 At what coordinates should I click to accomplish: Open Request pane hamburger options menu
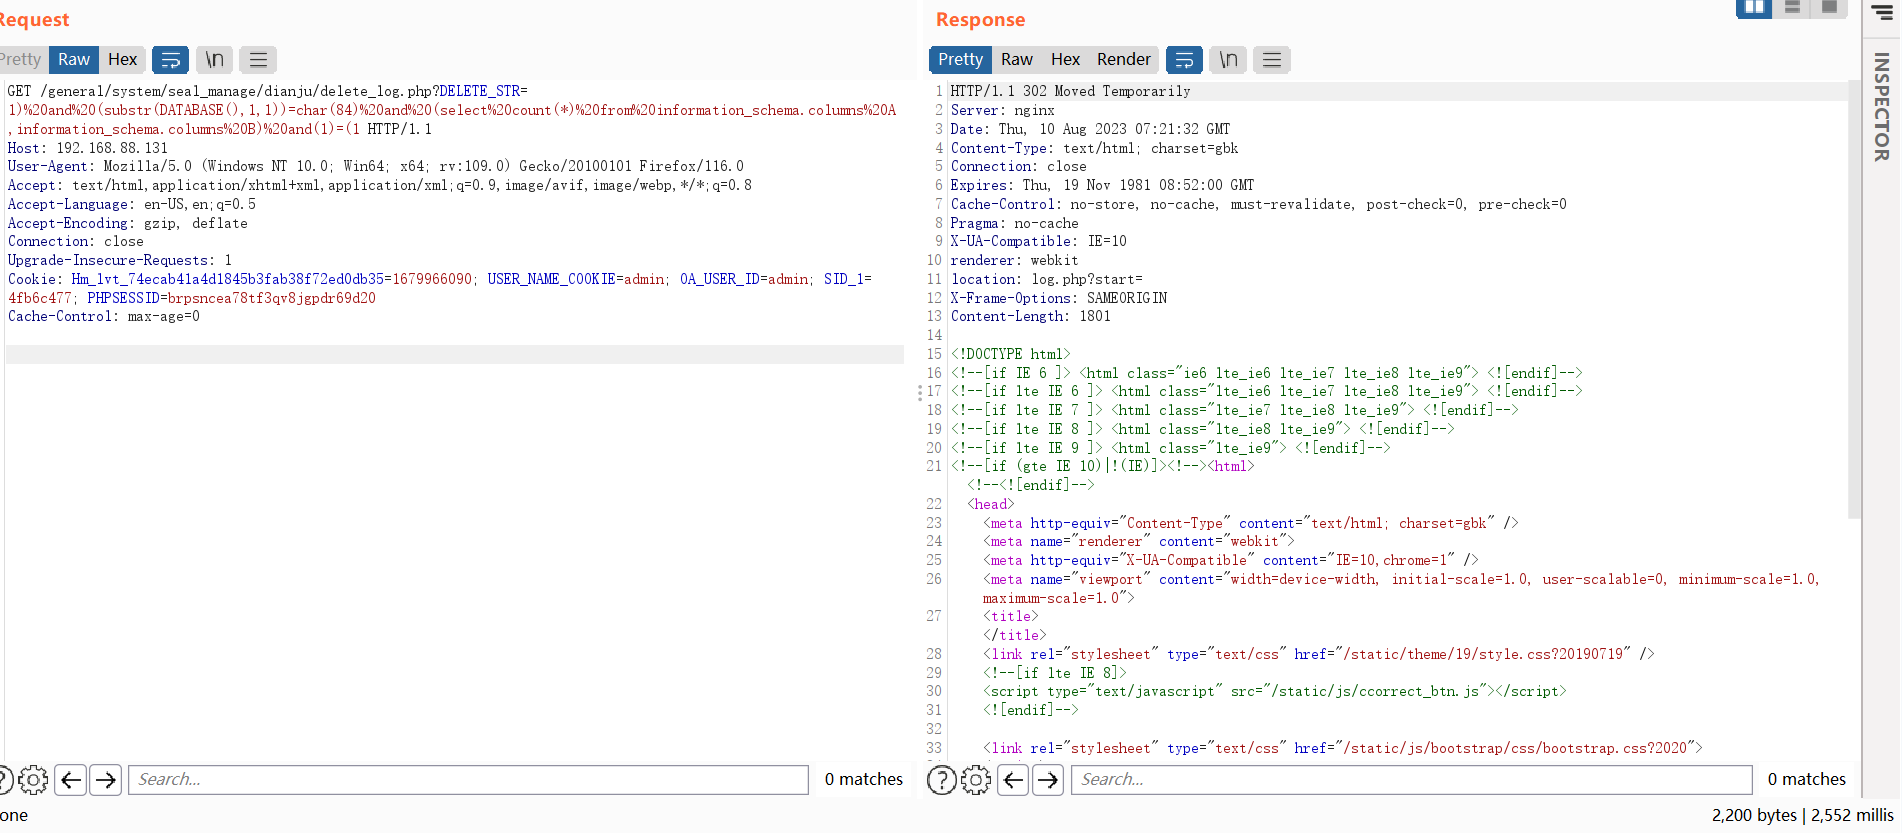[x=258, y=60]
